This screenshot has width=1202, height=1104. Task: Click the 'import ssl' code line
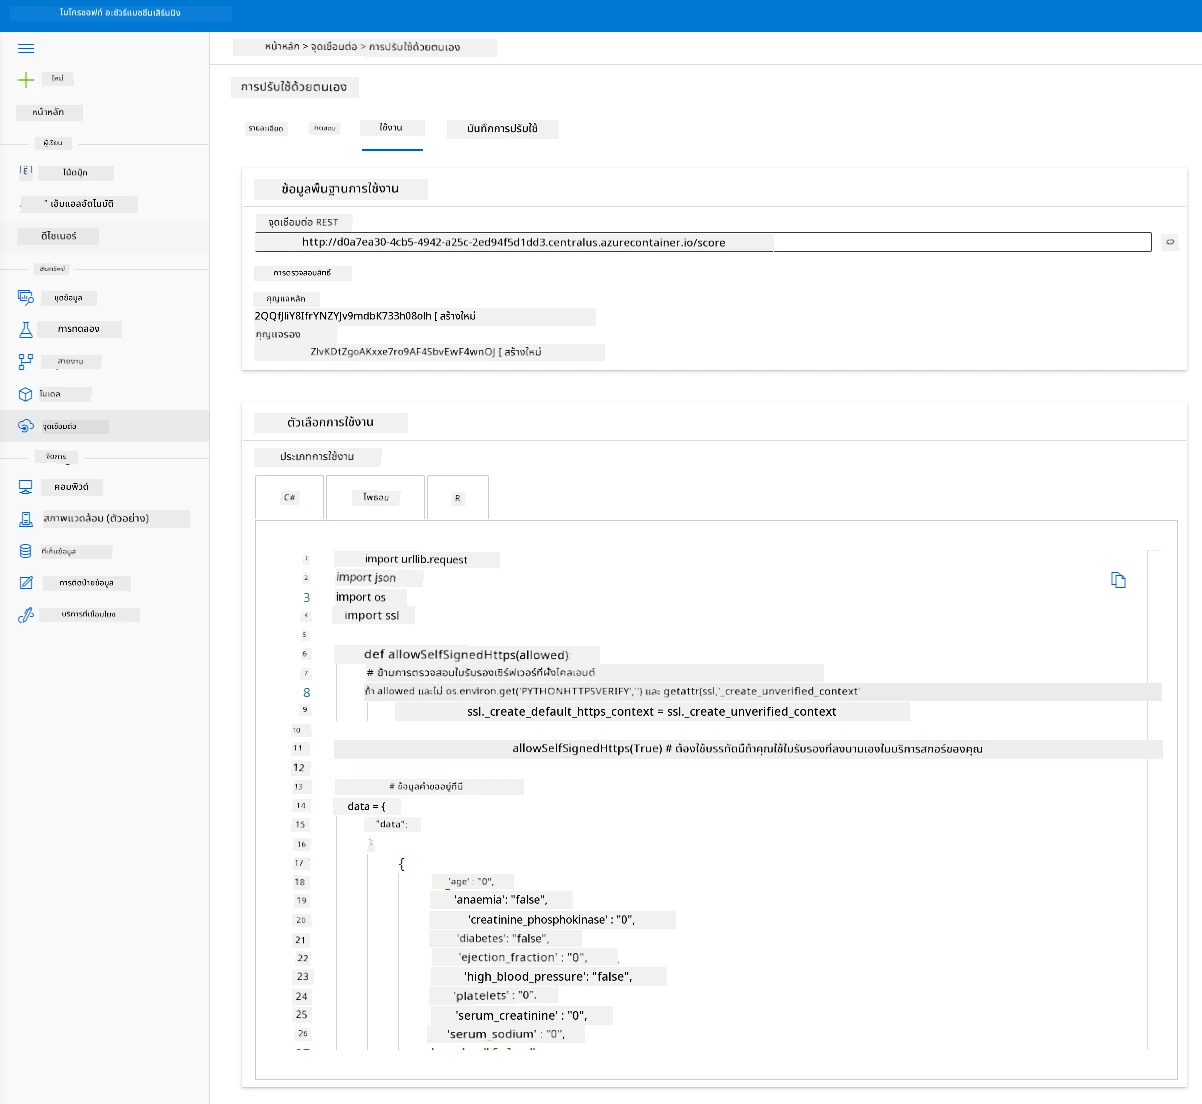372,616
